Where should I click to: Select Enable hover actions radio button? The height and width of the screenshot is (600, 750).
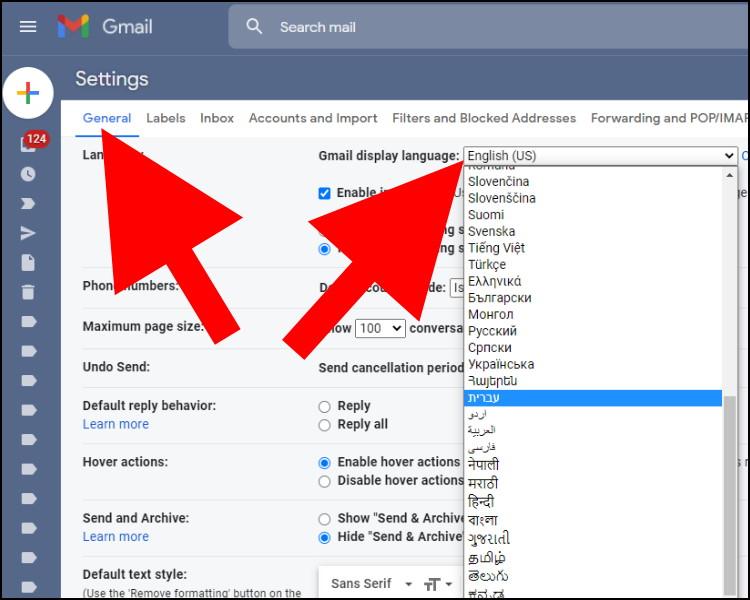pyautogui.click(x=324, y=463)
